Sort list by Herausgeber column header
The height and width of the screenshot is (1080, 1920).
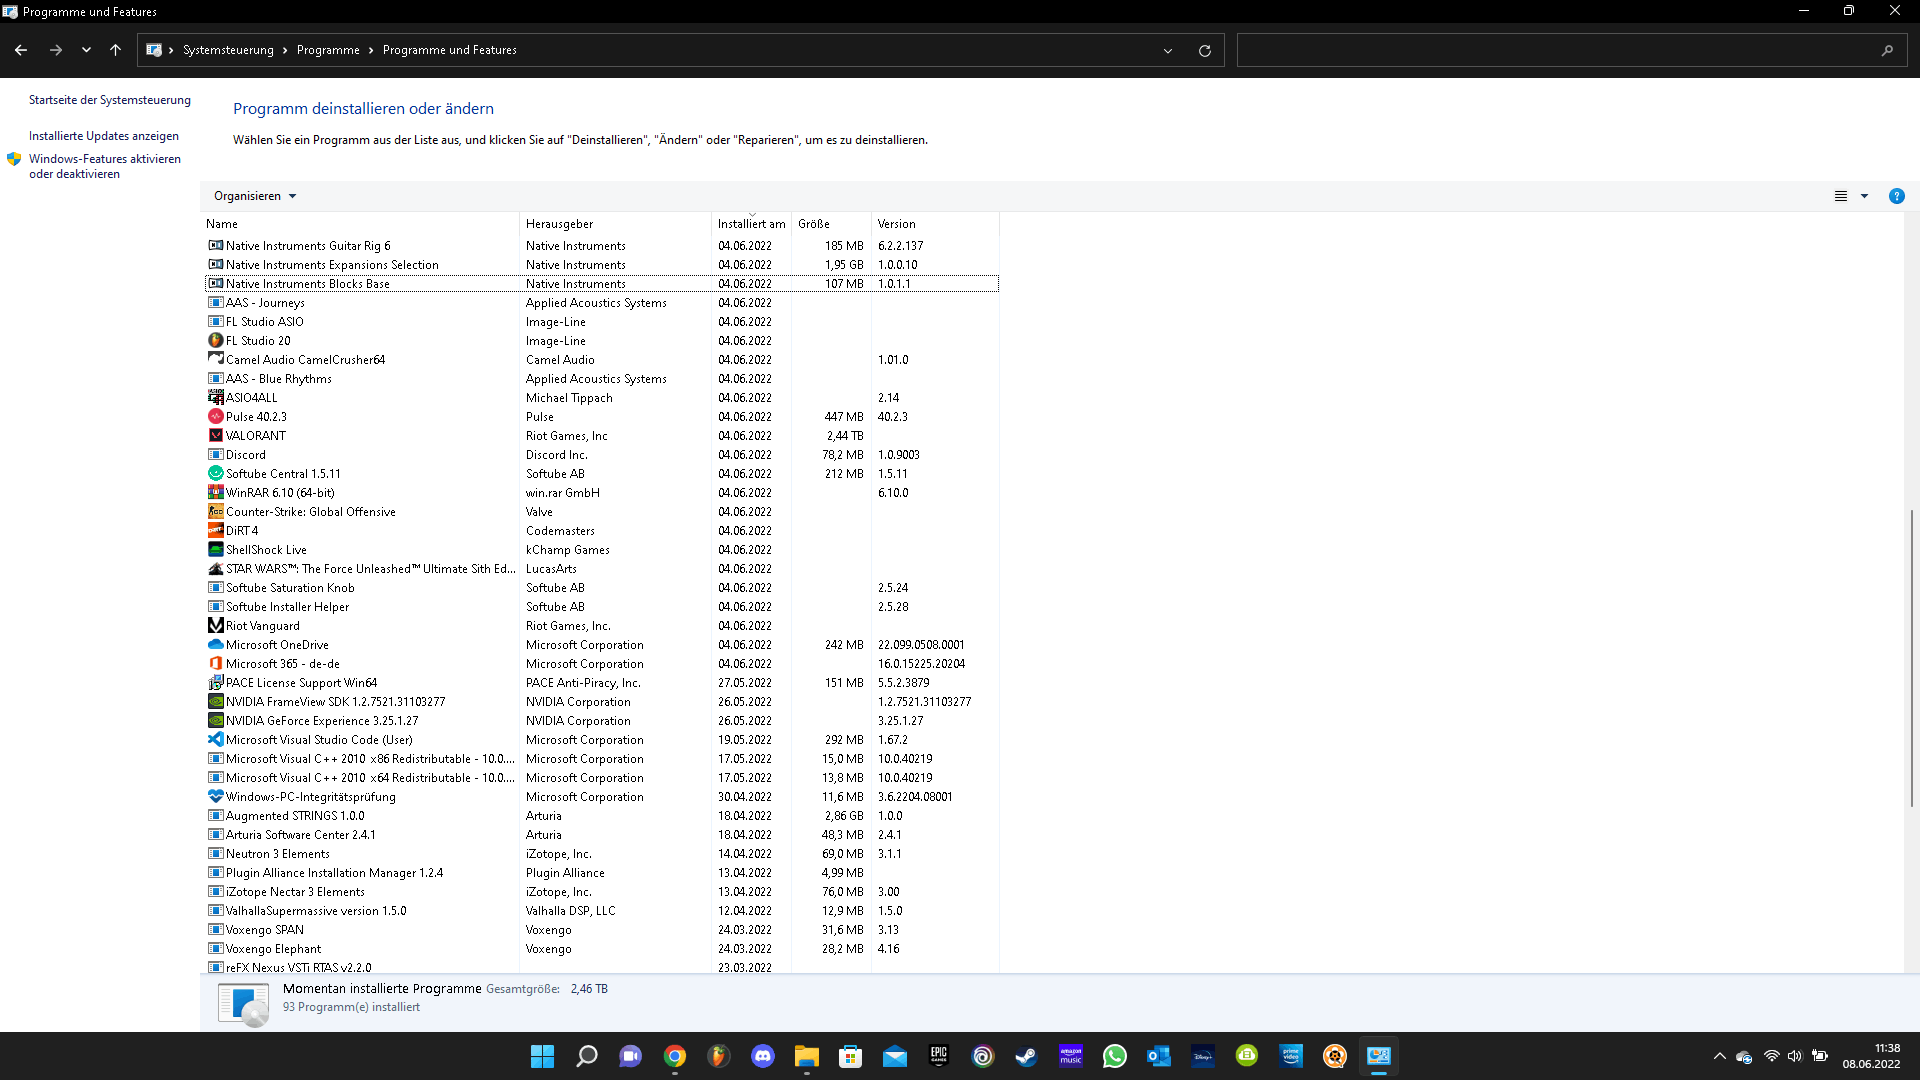click(615, 224)
